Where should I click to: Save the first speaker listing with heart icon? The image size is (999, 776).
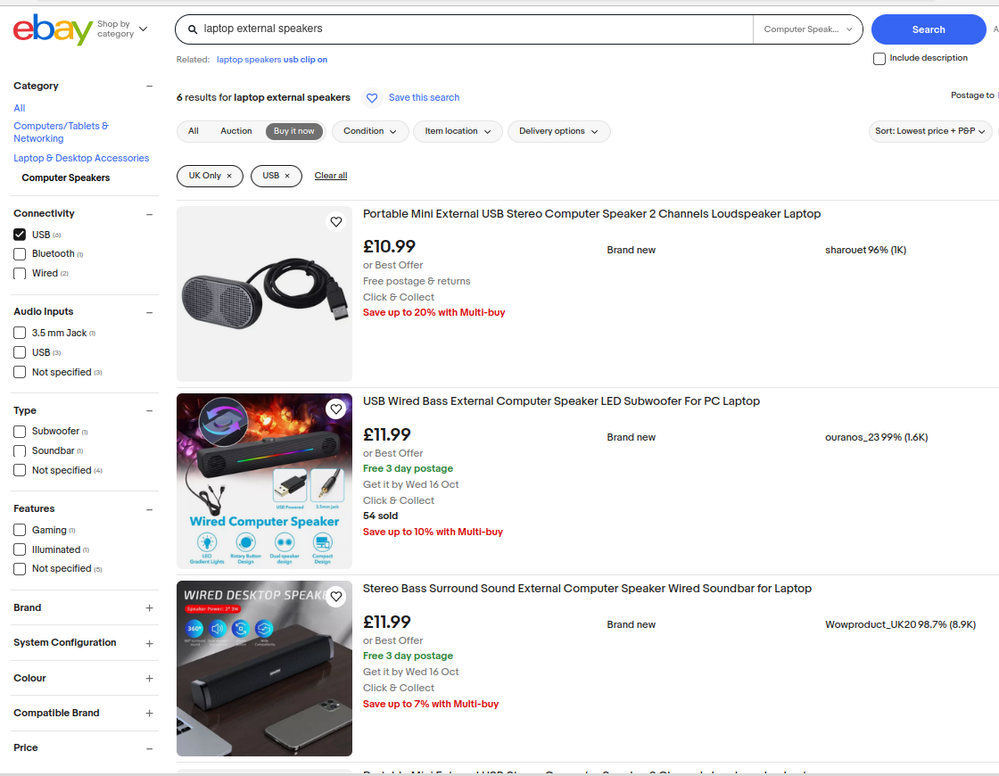(336, 222)
